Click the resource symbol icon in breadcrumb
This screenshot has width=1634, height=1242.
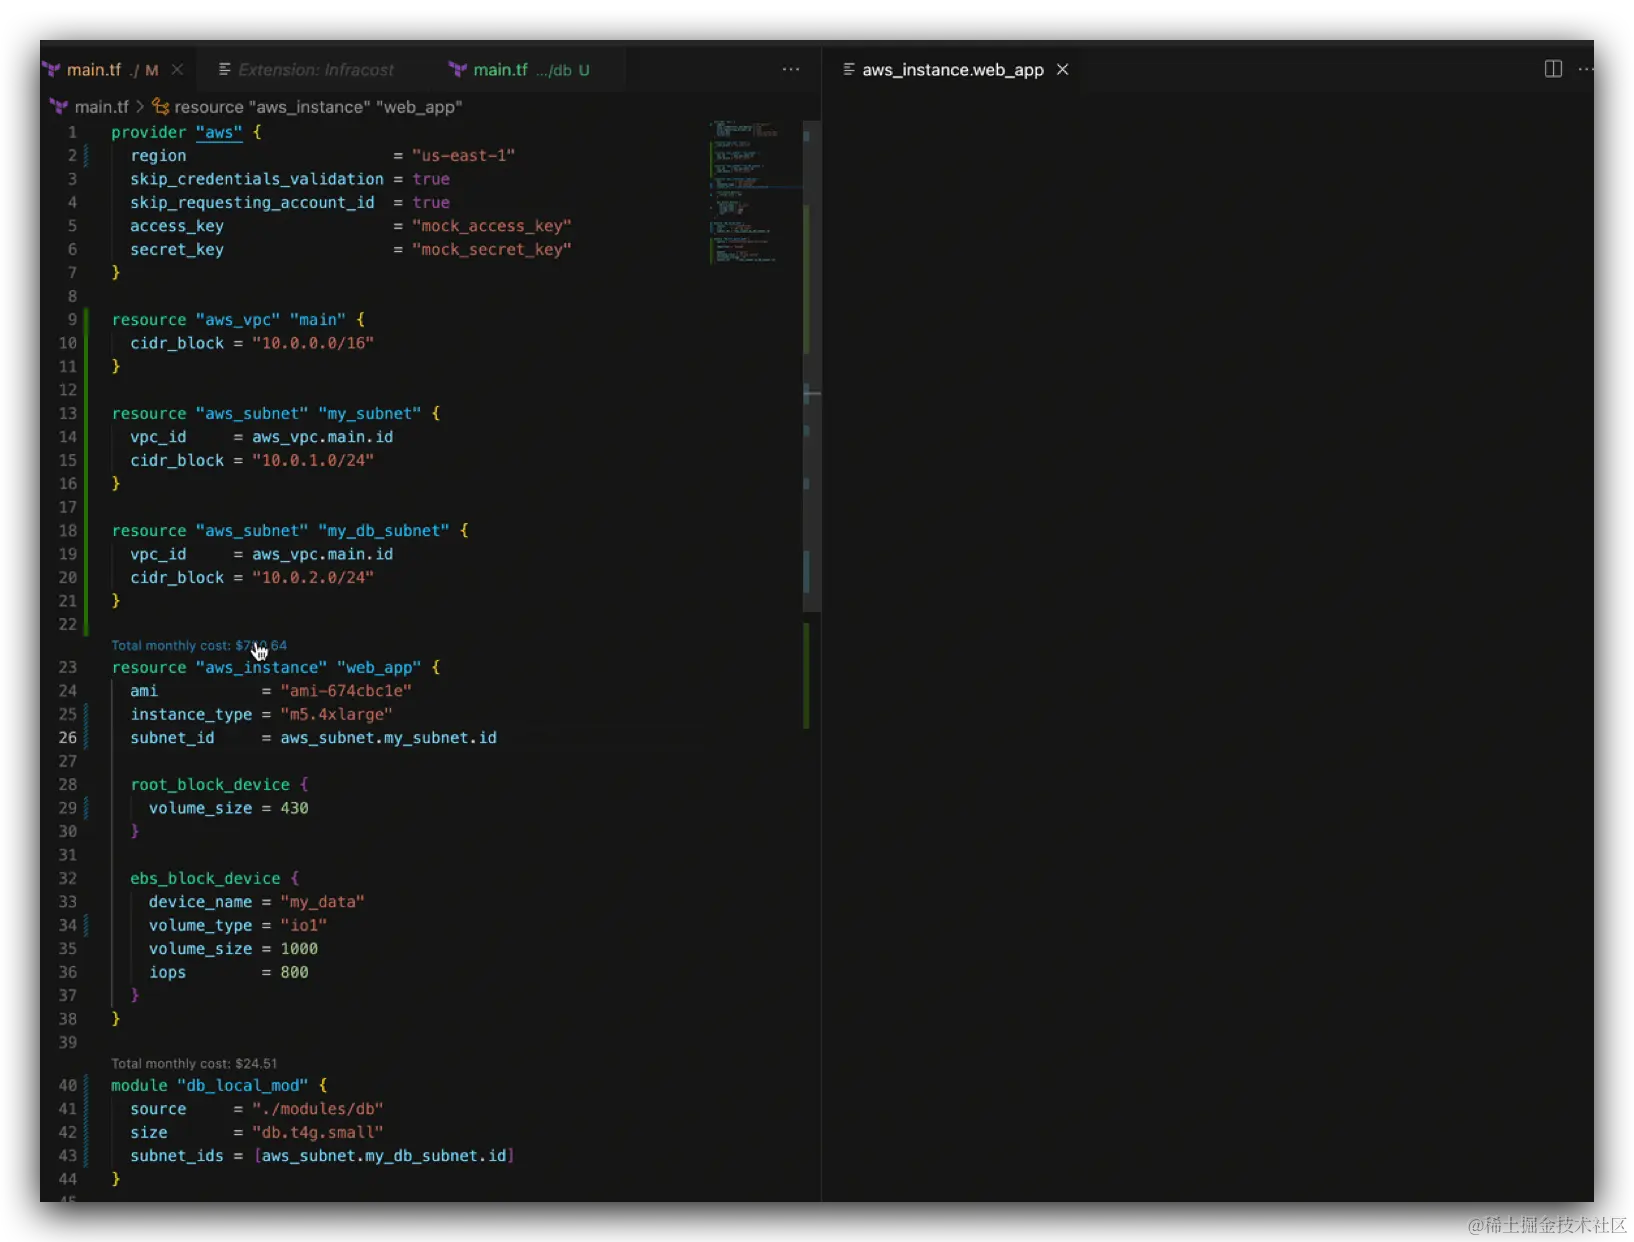pos(160,107)
